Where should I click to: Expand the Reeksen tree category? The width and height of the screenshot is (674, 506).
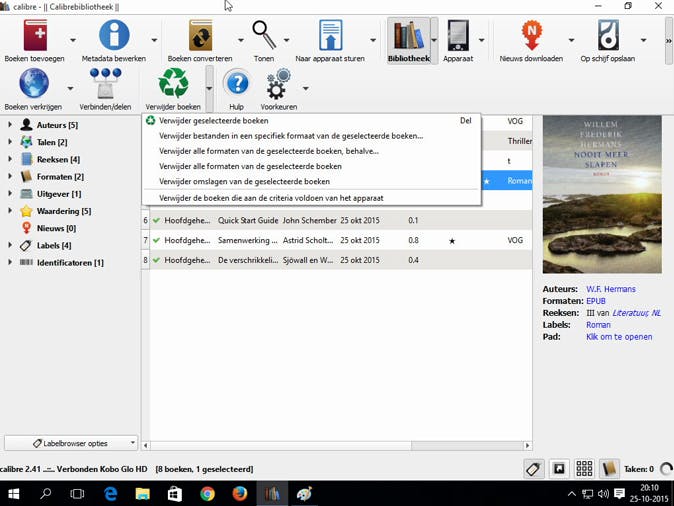click(x=10, y=159)
